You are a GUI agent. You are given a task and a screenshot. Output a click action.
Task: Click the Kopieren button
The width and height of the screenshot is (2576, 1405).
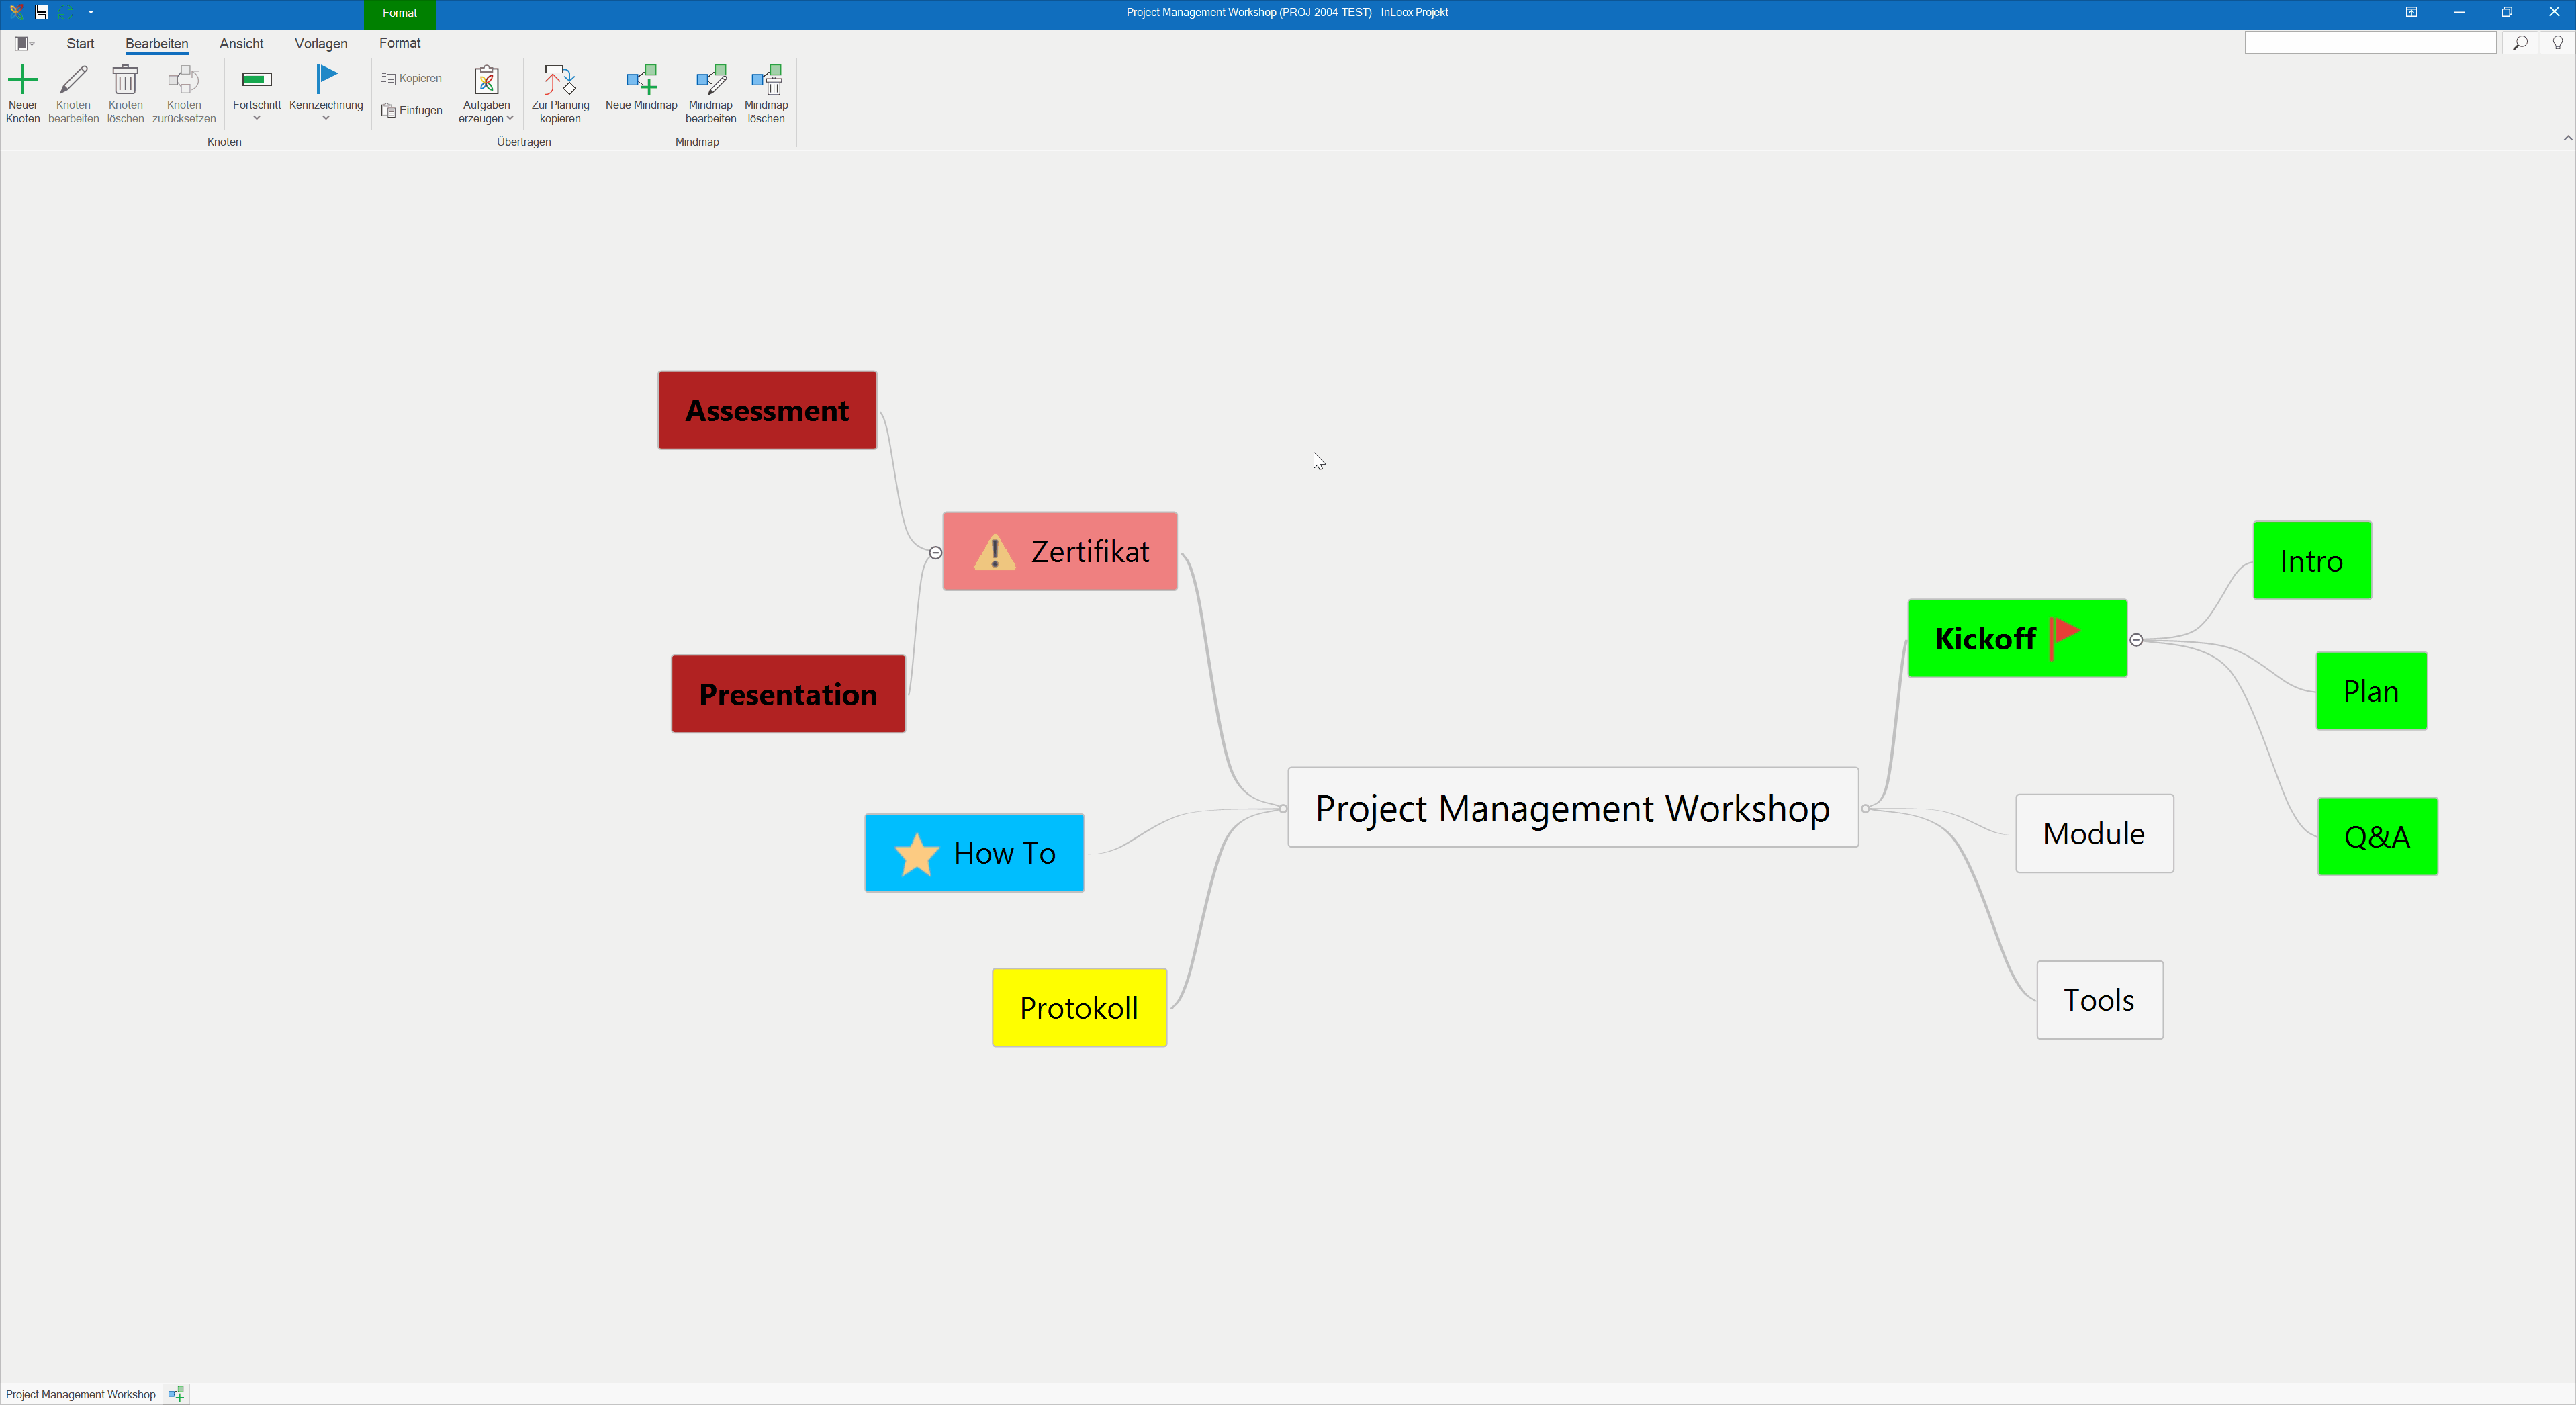(x=411, y=78)
